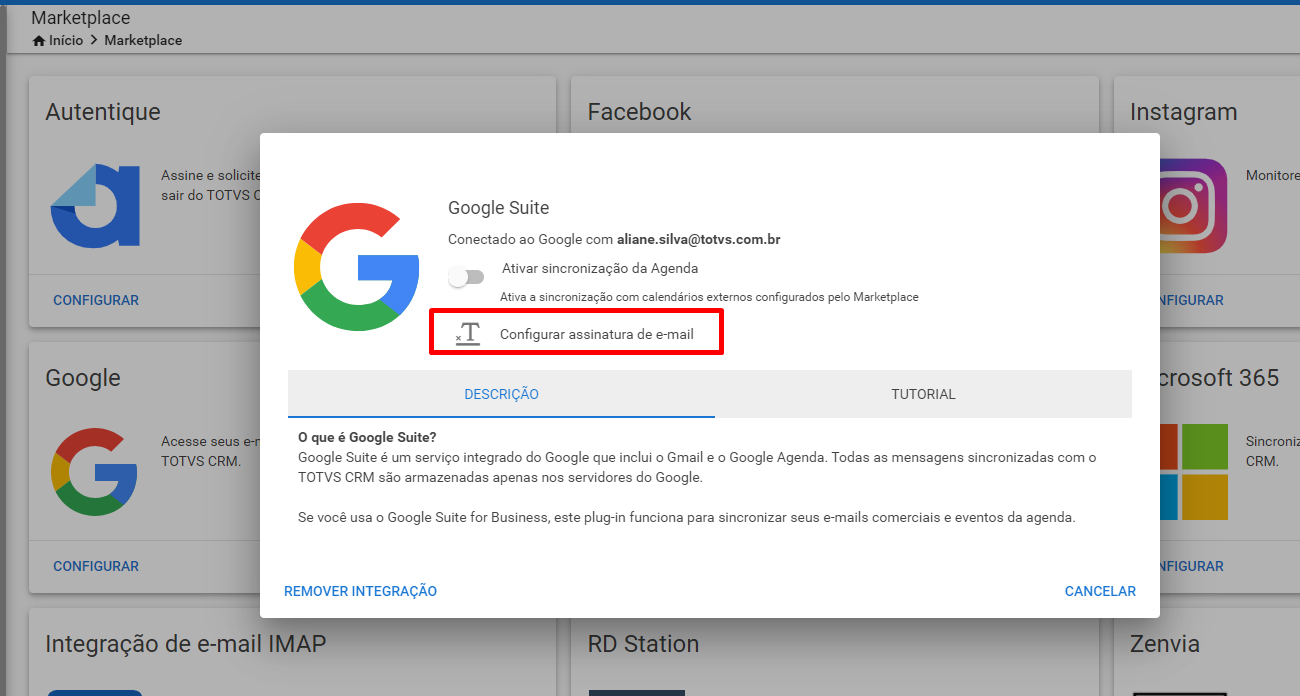Click CANCELAR in the dialog
The image size is (1300, 696).
click(x=1100, y=591)
